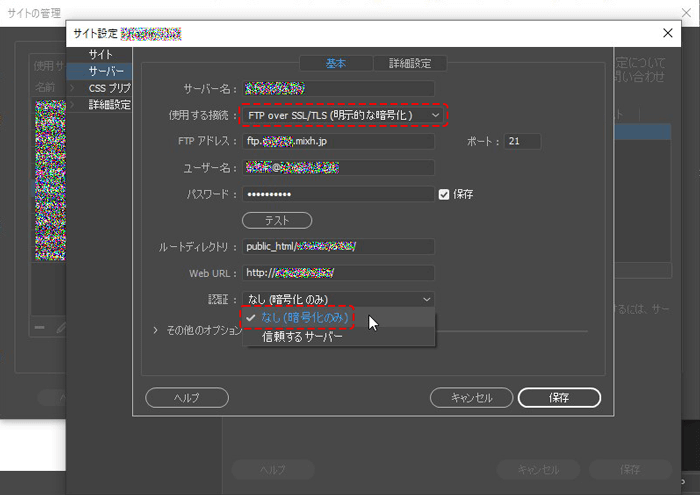This screenshot has width=700, height=495.
Task: Open the 使用する接続 dropdown
Action: point(343,115)
